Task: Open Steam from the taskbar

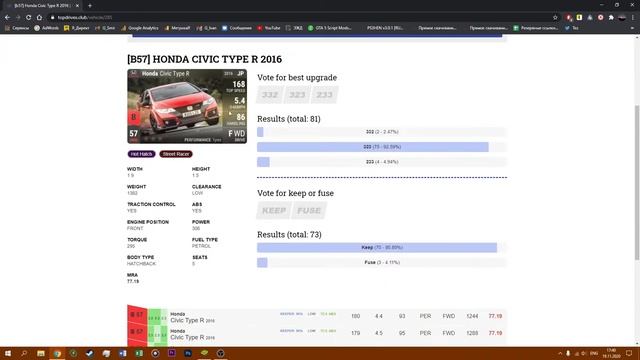Action: point(90,353)
